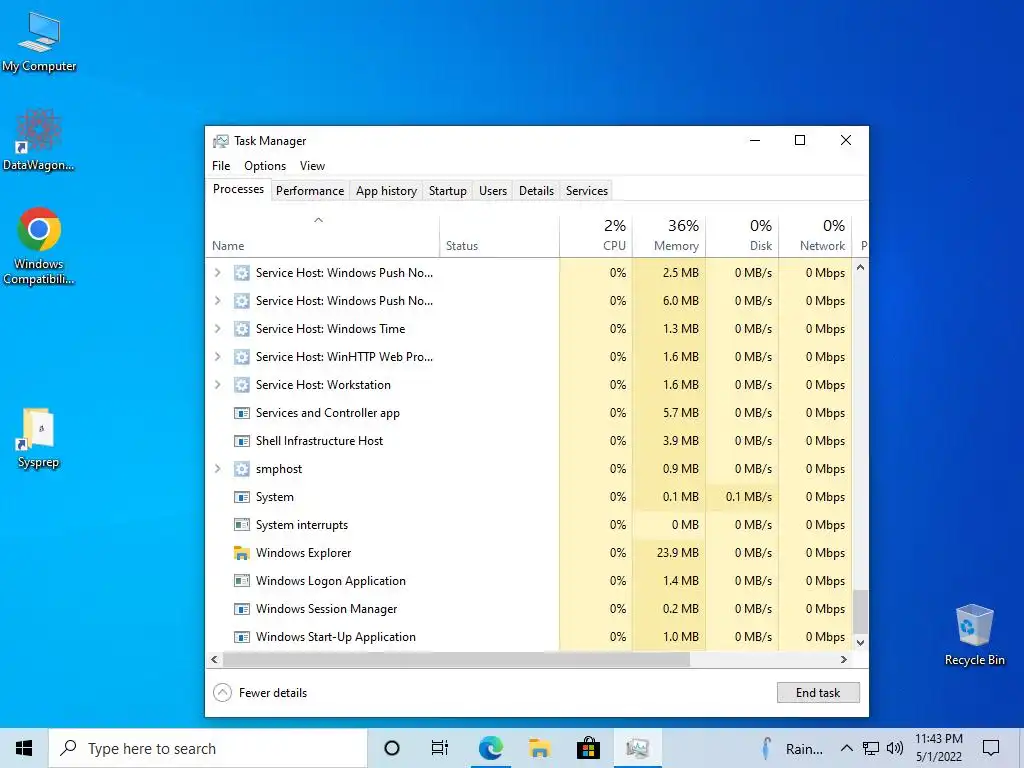Open the Recycle Bin icon
This screenshot has width=1024, height=768.
(974, 635)
